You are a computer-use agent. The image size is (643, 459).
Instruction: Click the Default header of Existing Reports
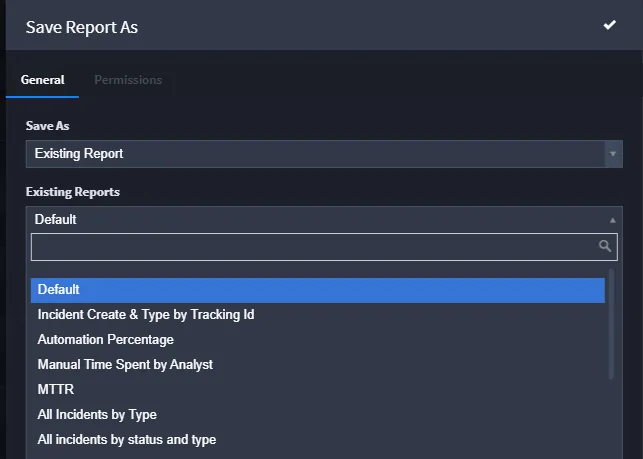pyautogui.click(x=55, y=219)
